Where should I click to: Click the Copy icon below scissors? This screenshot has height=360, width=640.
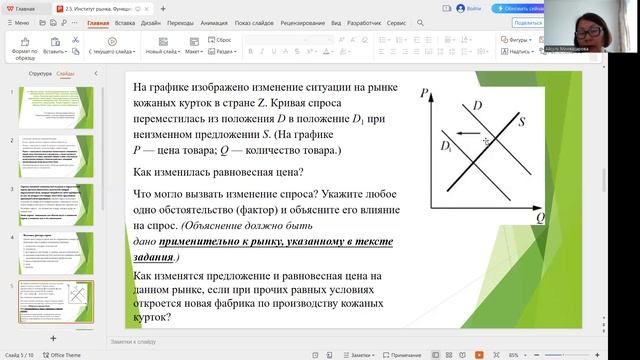tap(76, 51)
